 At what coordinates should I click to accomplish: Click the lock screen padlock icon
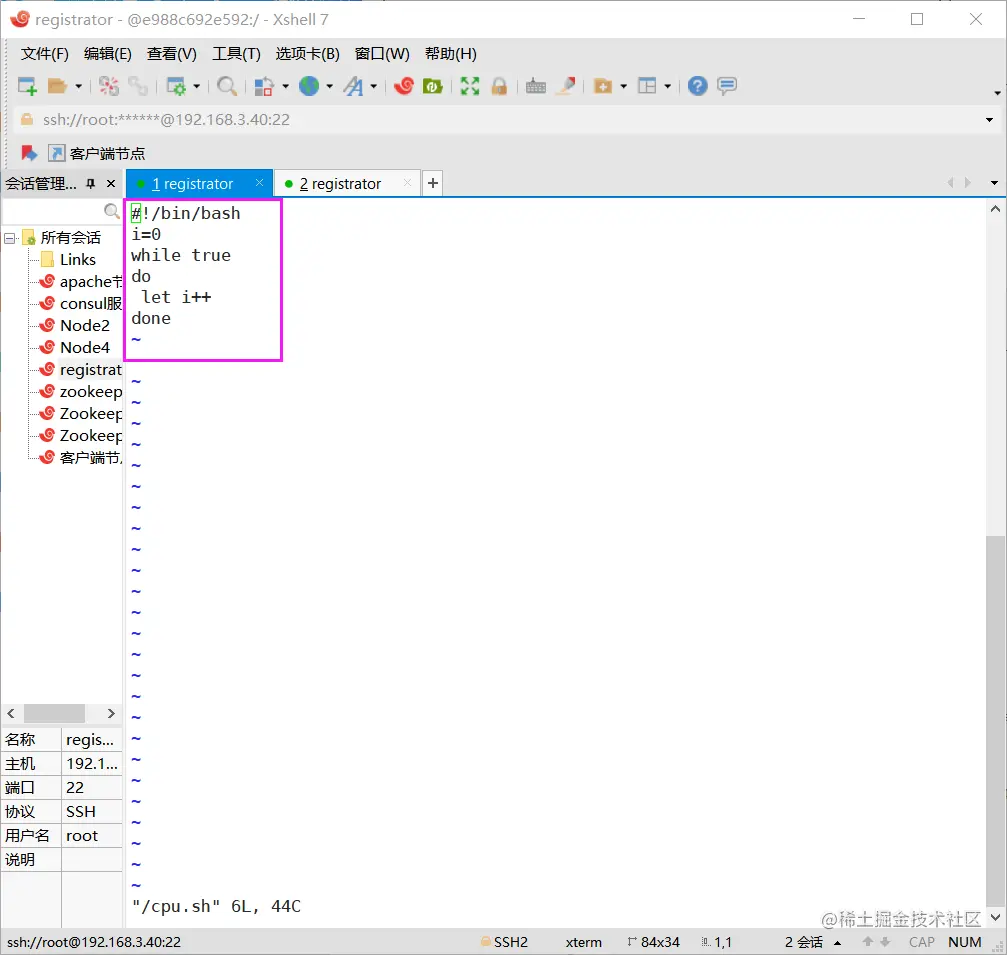(x=500, y=85)
